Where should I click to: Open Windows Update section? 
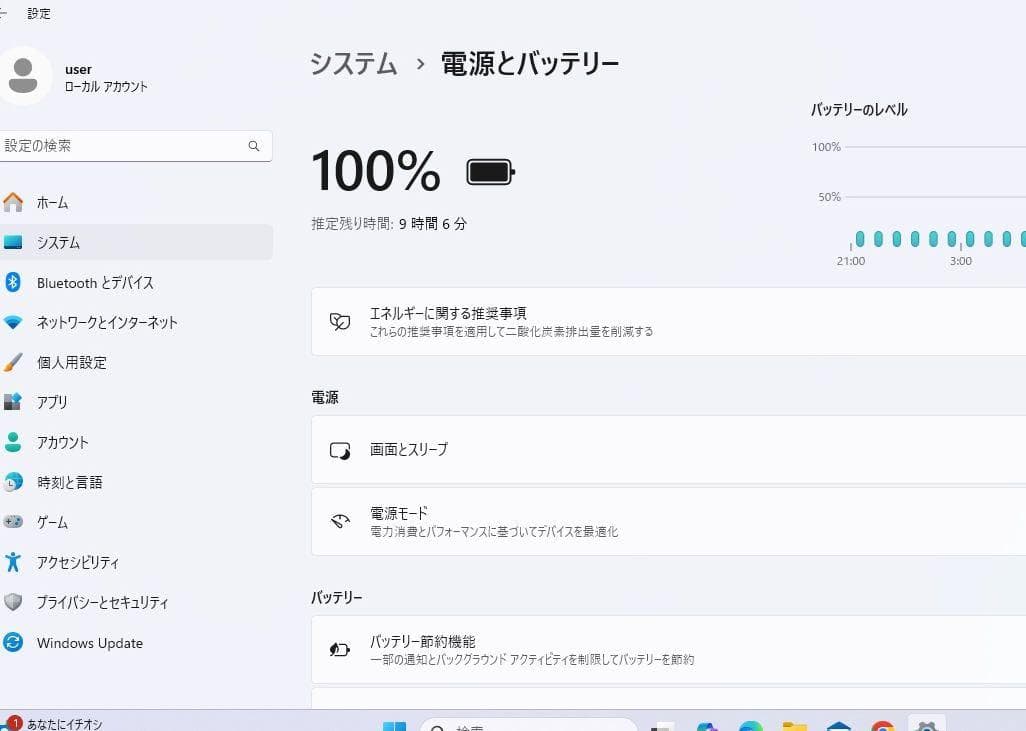[x=90, y=643]
